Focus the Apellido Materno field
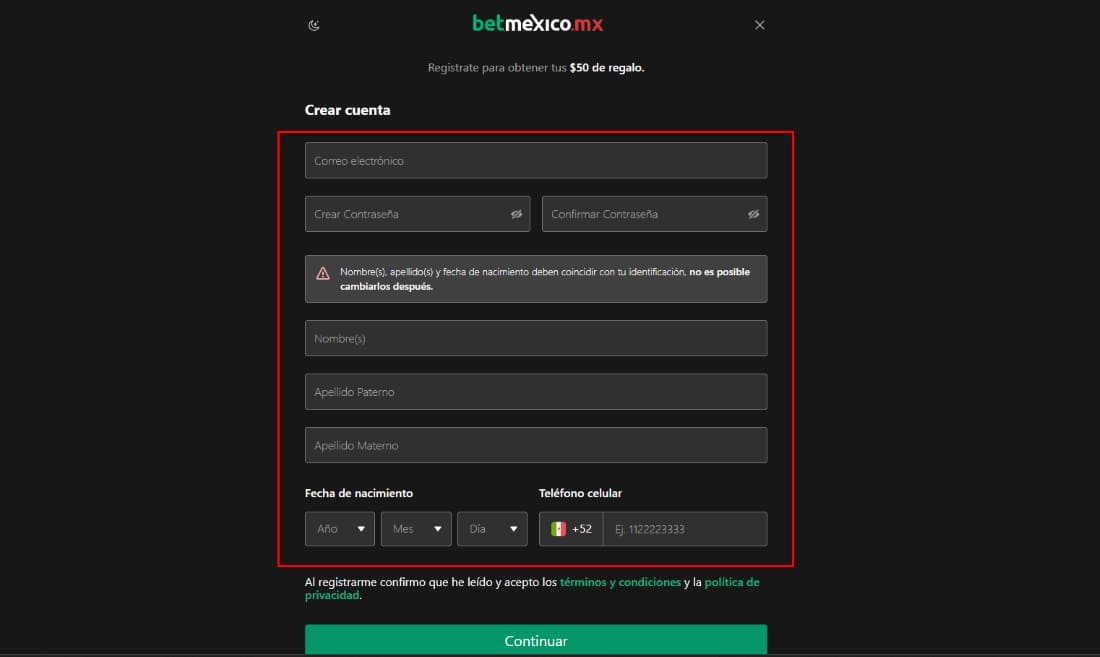 (x=536, y=445)
